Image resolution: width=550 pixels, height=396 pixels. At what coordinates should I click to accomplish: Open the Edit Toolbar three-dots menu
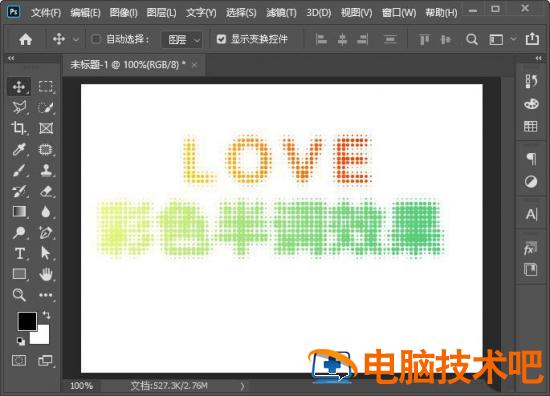(x=46, y=295)
